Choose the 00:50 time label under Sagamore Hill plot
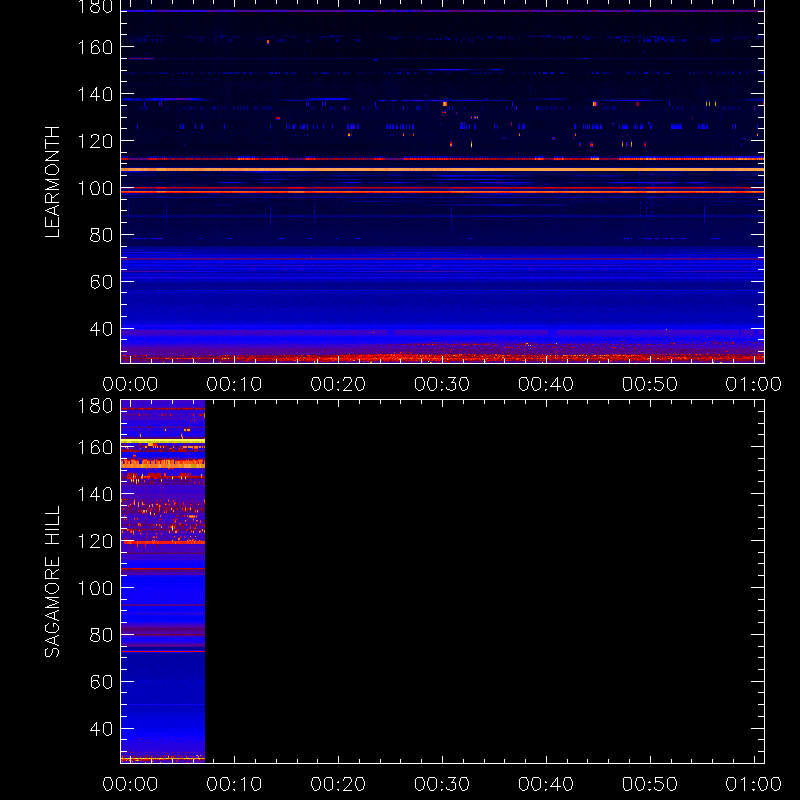The height and width of the screenshot is (800, 800). pos(650,784)
